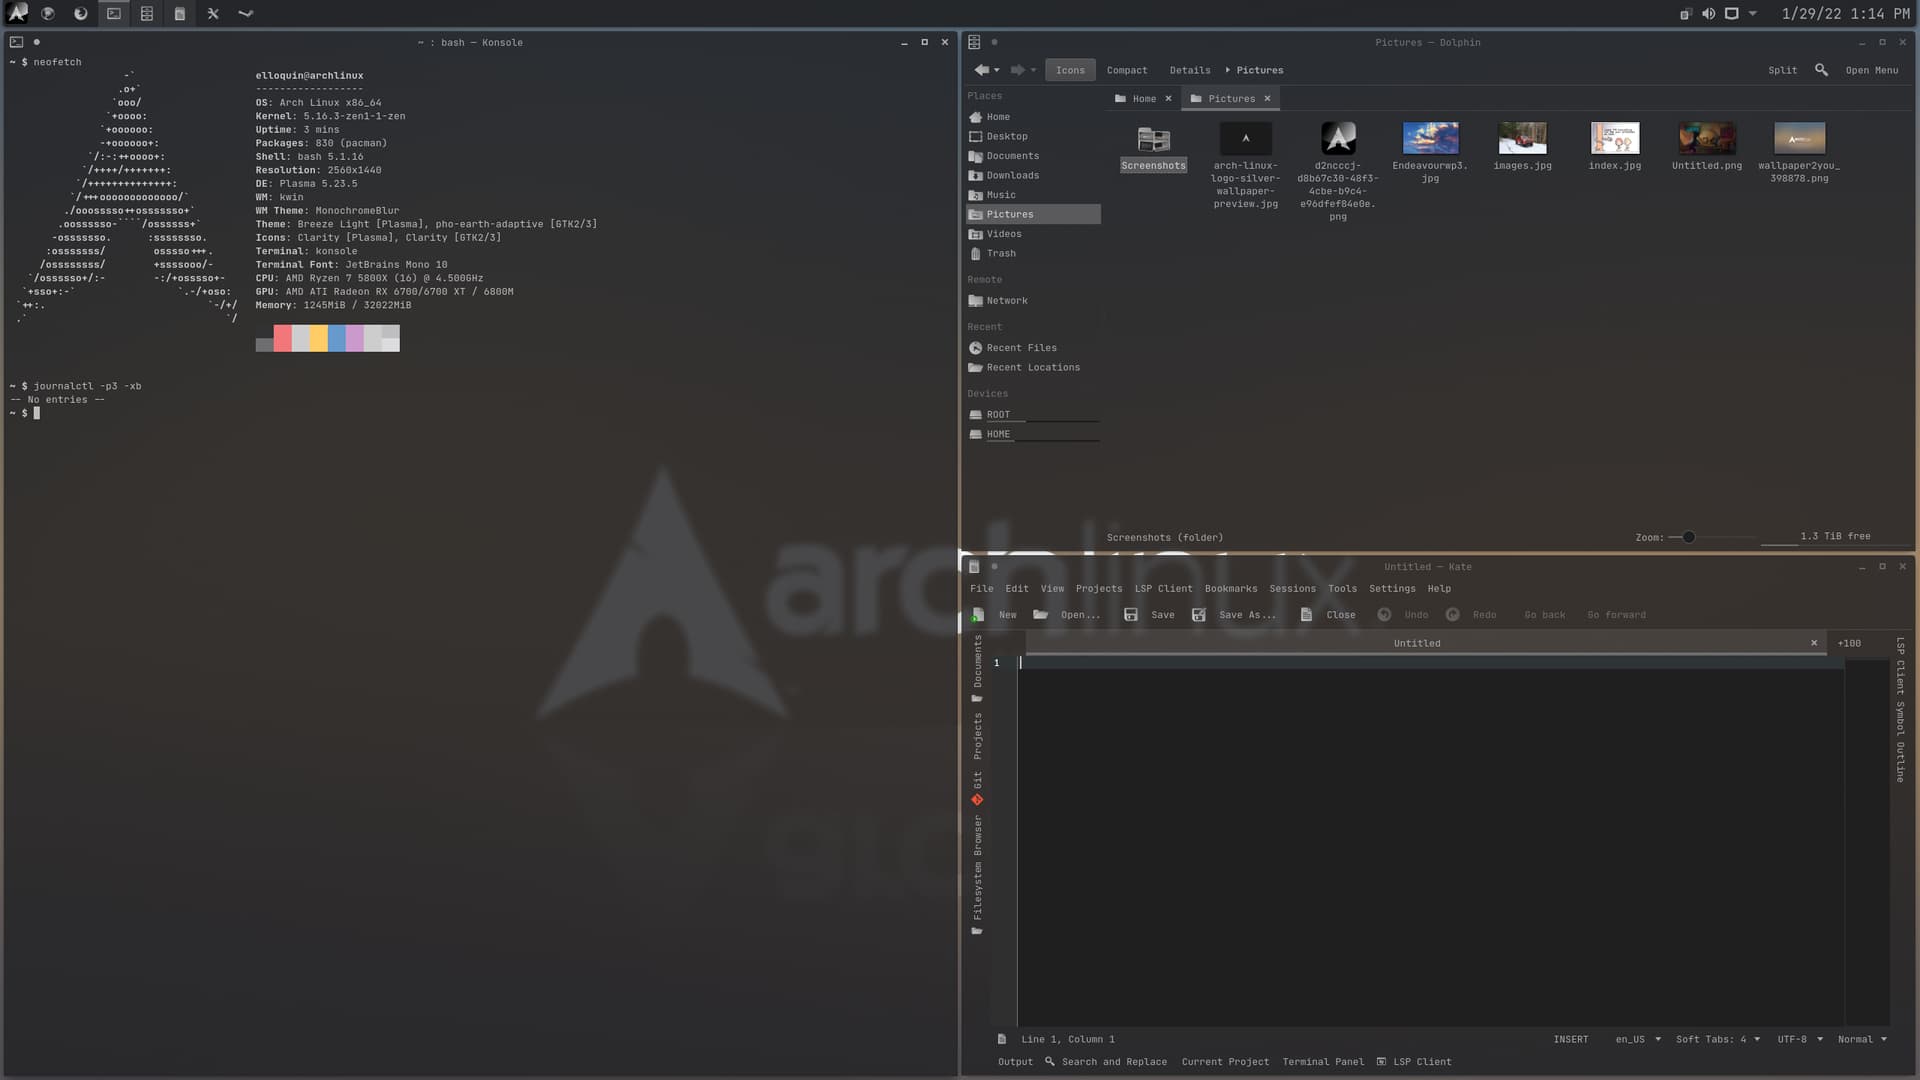
Task: Click Open Menu in Dolphin
Action: pyautogui.click(x=1872, y=69)
